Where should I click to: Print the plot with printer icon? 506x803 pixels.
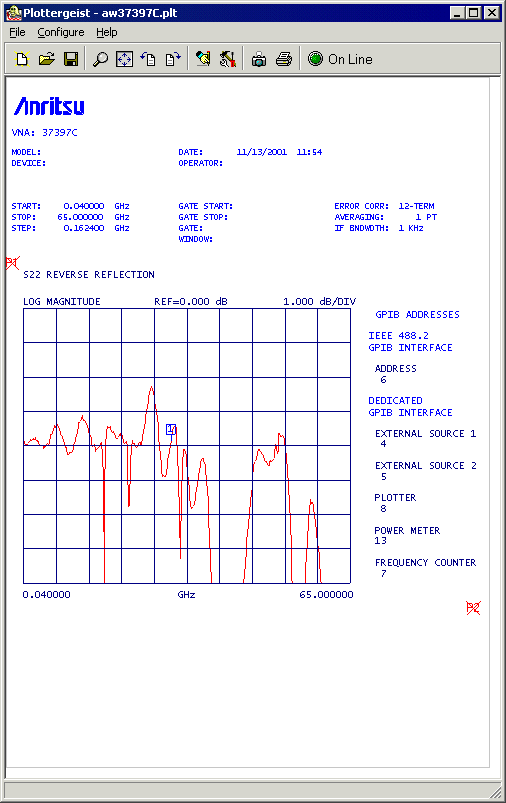[284, 59]
